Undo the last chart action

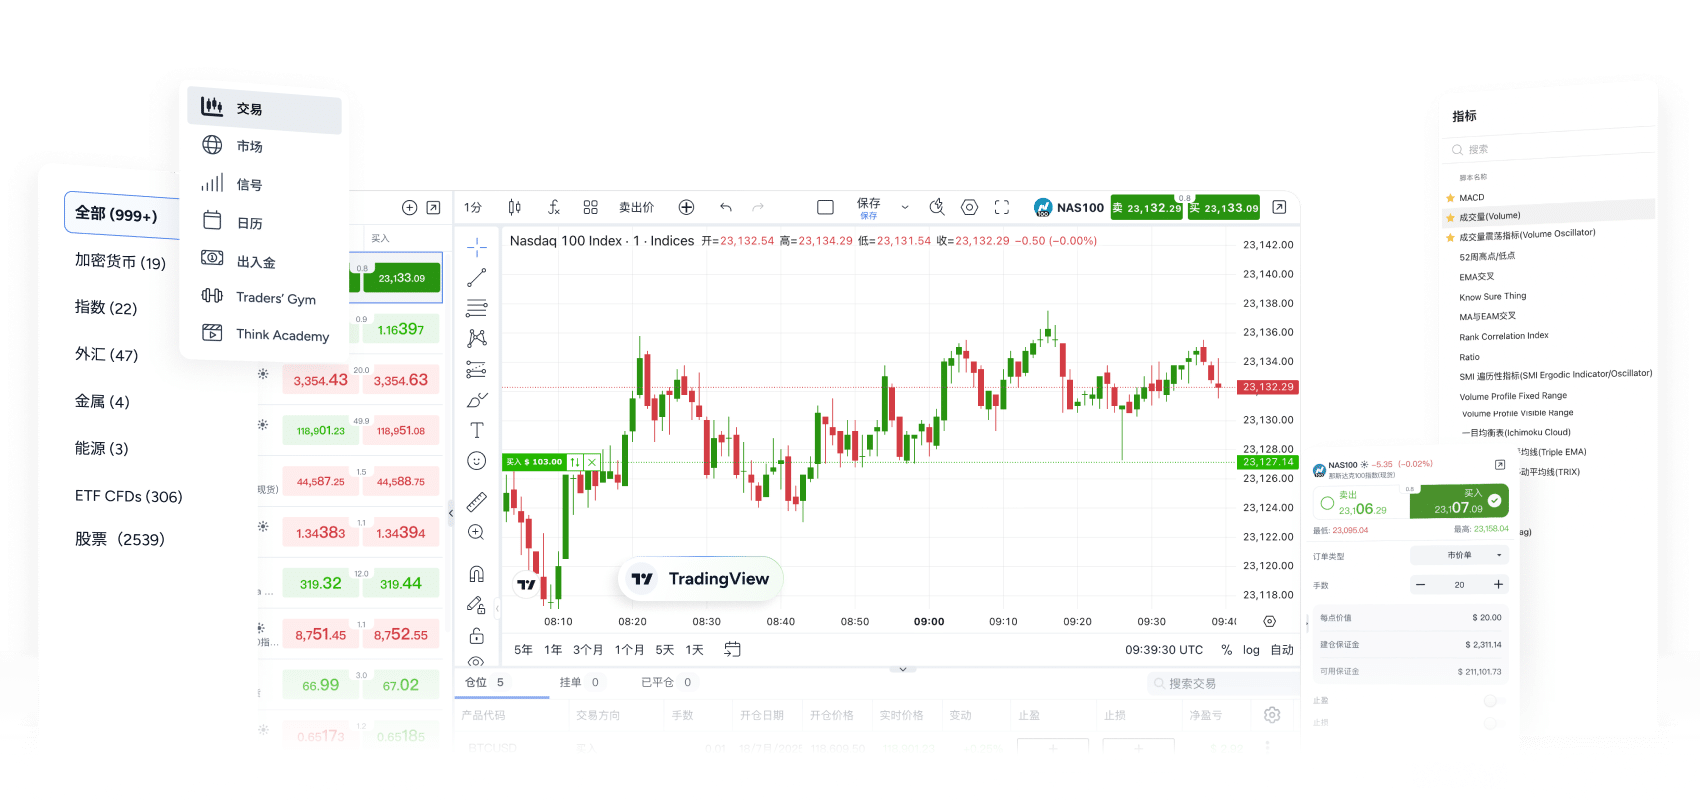726,207
